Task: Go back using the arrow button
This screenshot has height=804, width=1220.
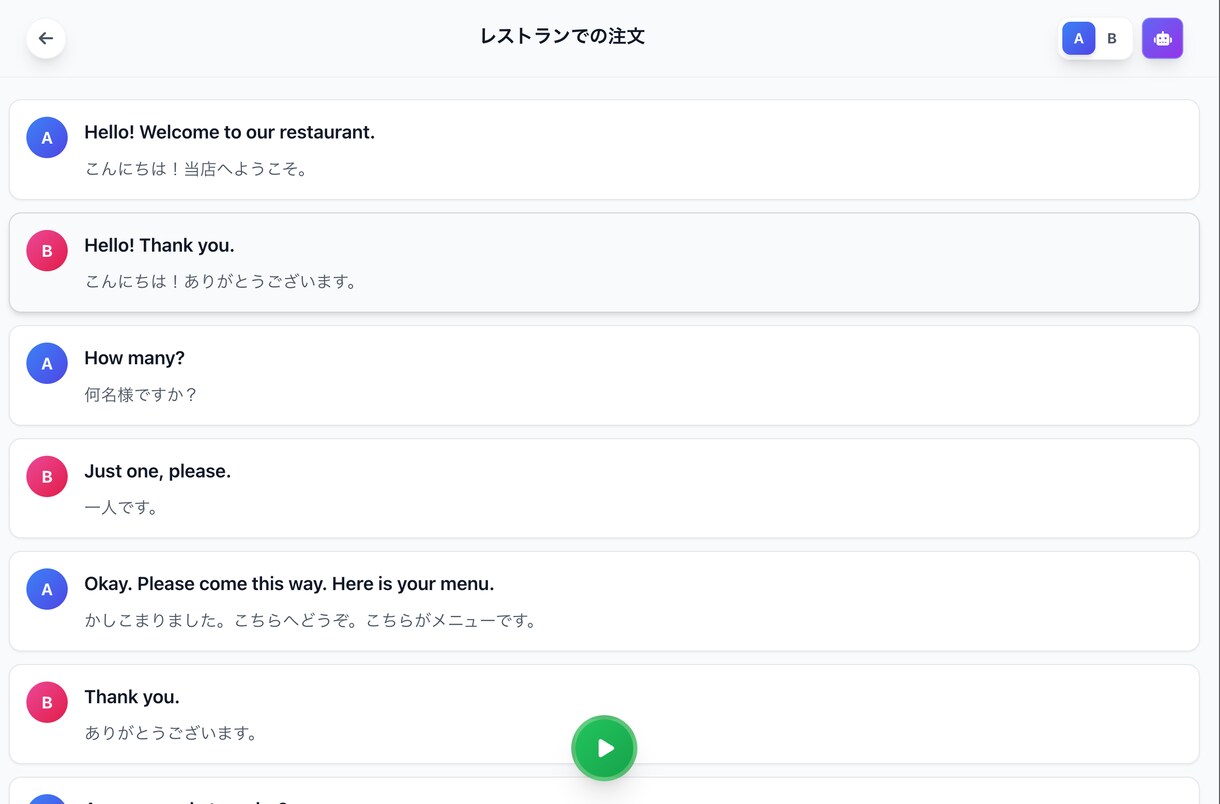Action: pos(46,38)
